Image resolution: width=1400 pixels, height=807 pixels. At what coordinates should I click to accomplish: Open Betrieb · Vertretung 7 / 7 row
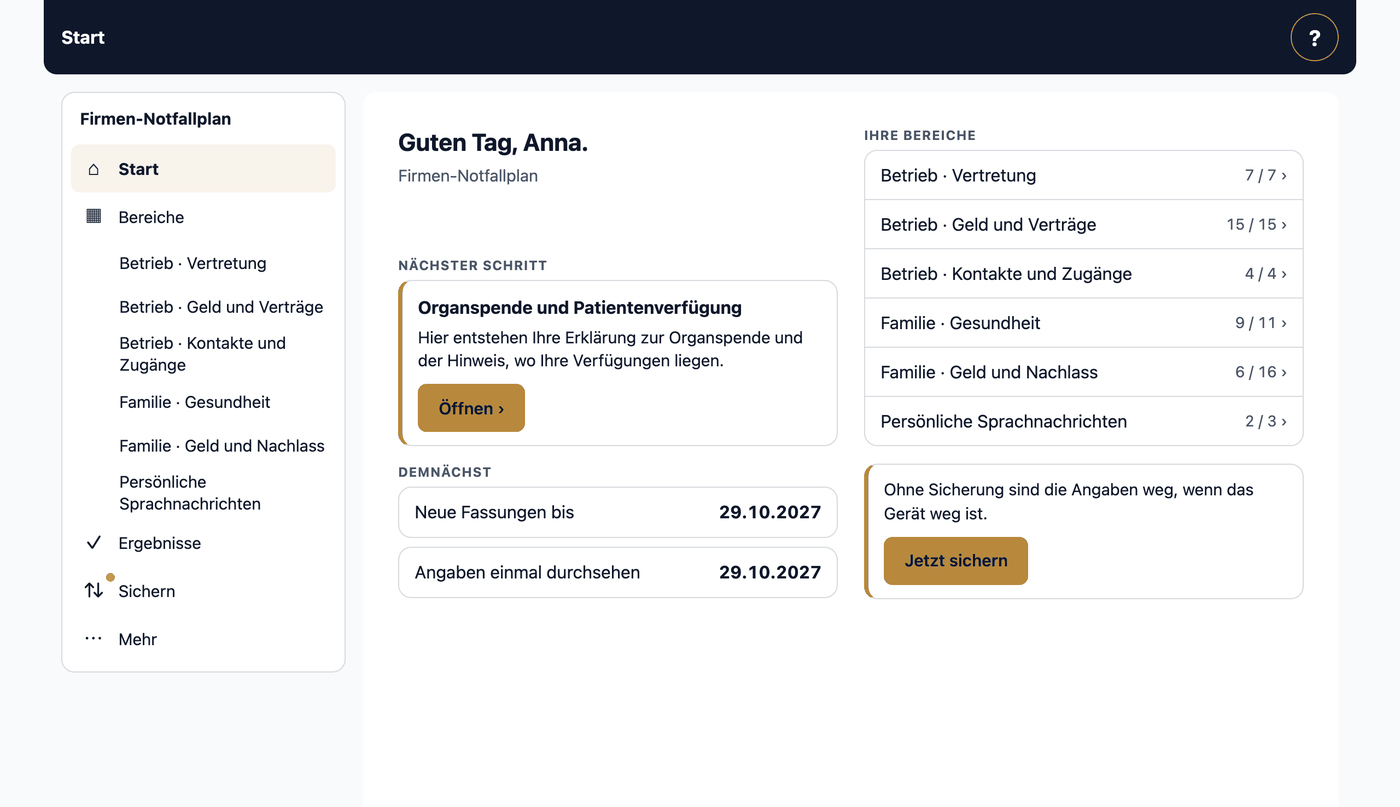coord(1084,175)
